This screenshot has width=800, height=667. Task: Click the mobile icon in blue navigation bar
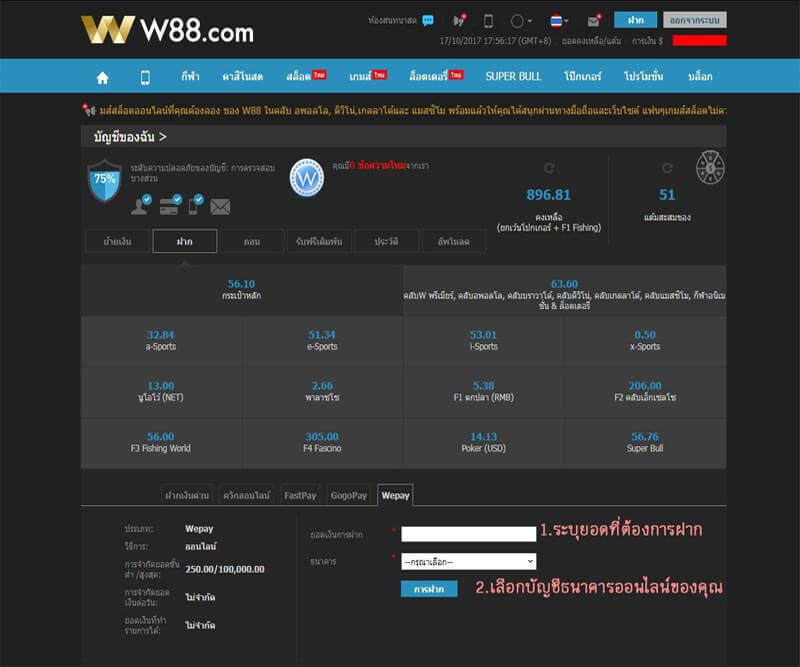(x=145, y=78)
